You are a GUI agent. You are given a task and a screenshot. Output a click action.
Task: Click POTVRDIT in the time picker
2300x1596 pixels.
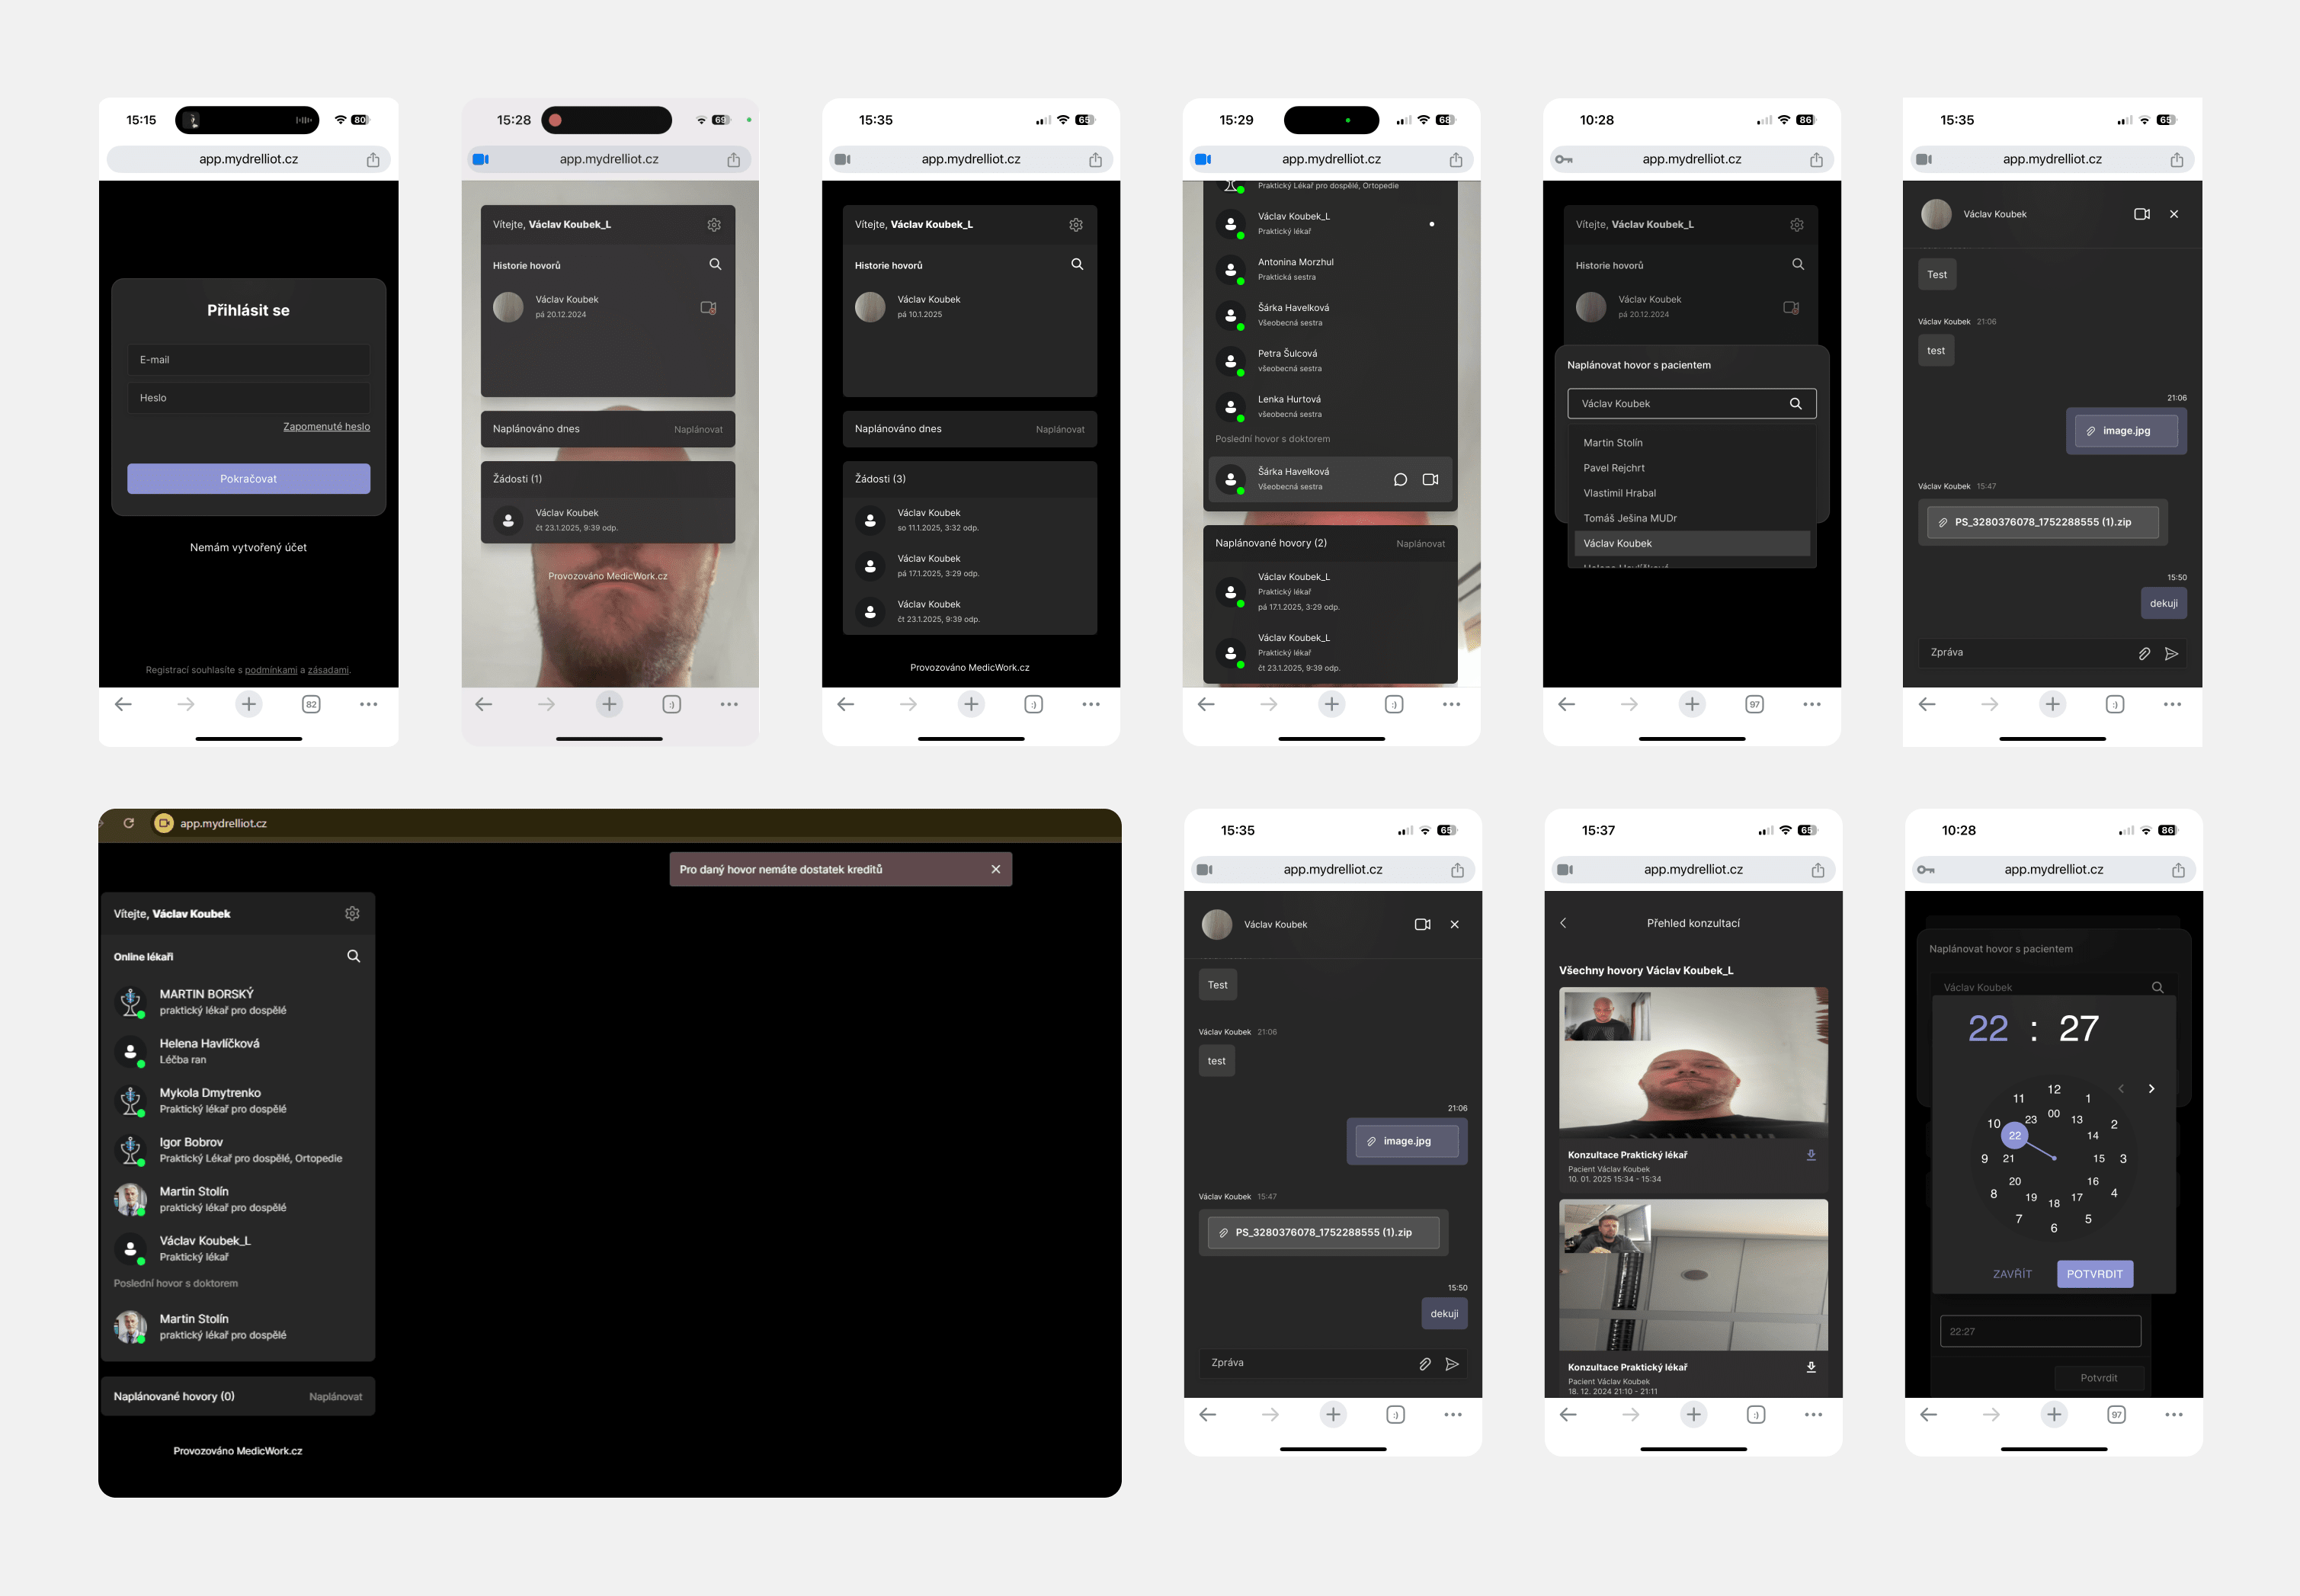coord(2095,1274)
